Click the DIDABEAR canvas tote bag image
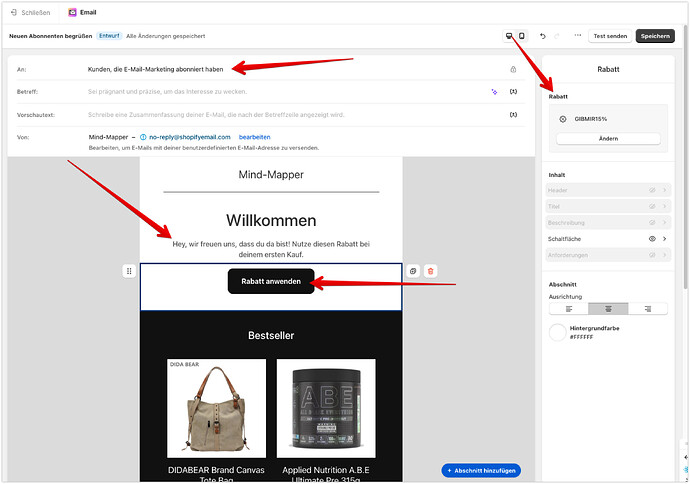Viewport: 690px width, 484px height. point(217,408)
